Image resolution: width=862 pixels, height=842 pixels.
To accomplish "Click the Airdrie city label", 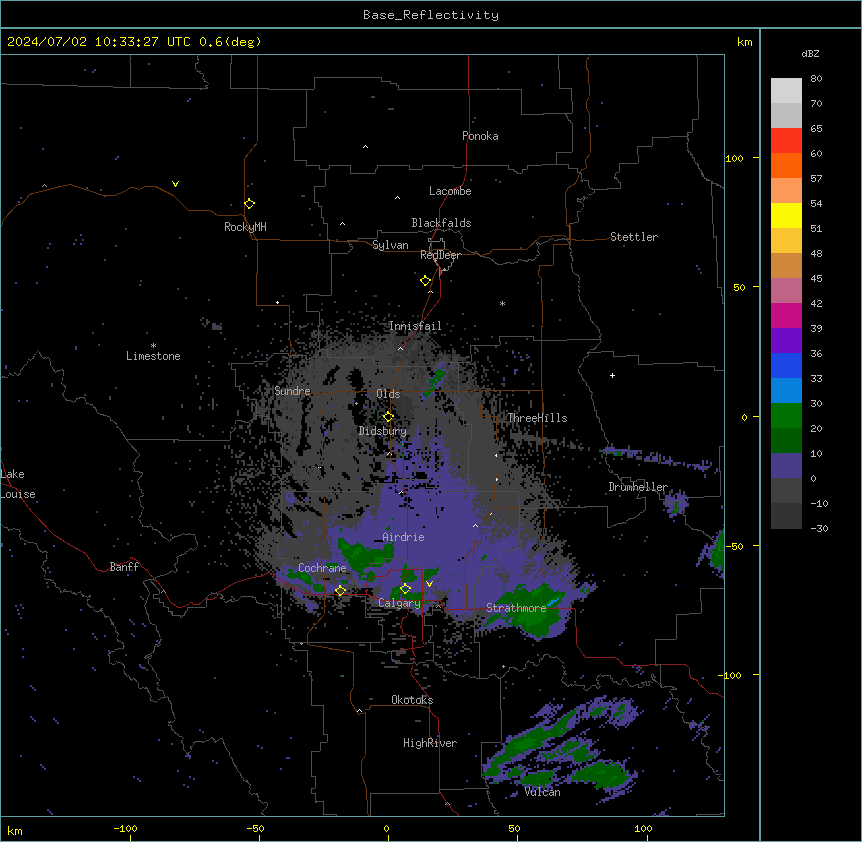I will pyautogui.click(x=404, y=537).
